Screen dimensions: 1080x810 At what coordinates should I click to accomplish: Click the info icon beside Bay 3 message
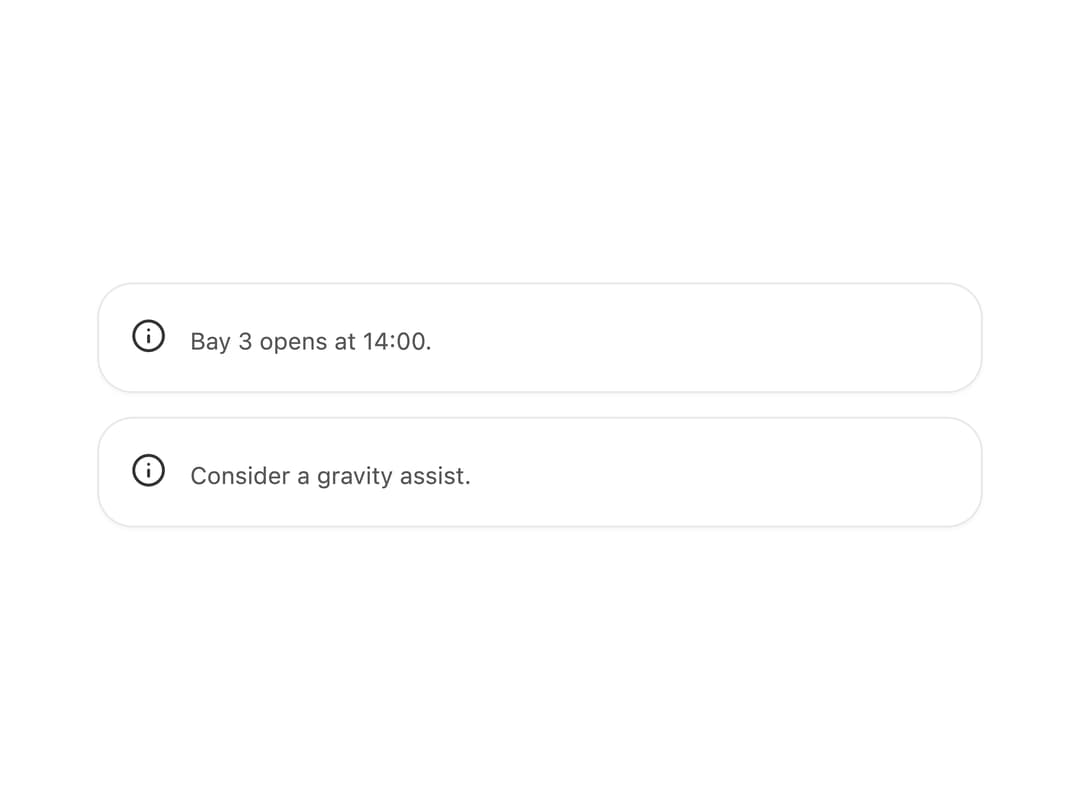pyautogui.click(x=148, y=336)
